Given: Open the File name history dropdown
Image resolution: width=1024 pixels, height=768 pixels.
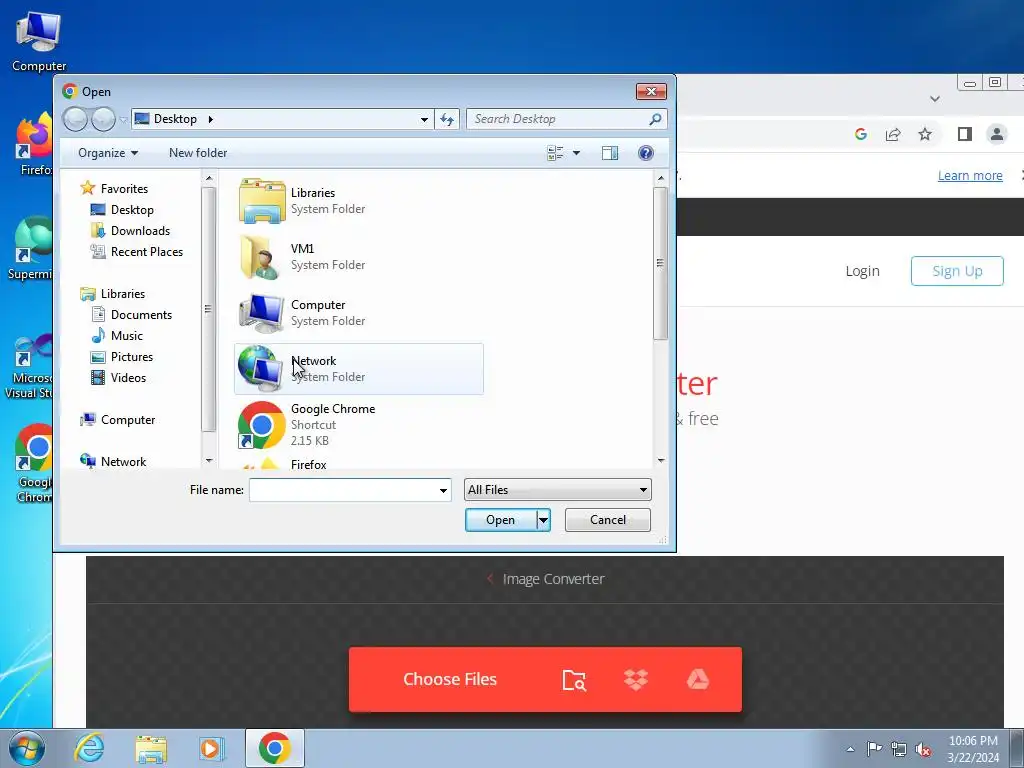Looking at the screenshot, I should pos(443,490).
